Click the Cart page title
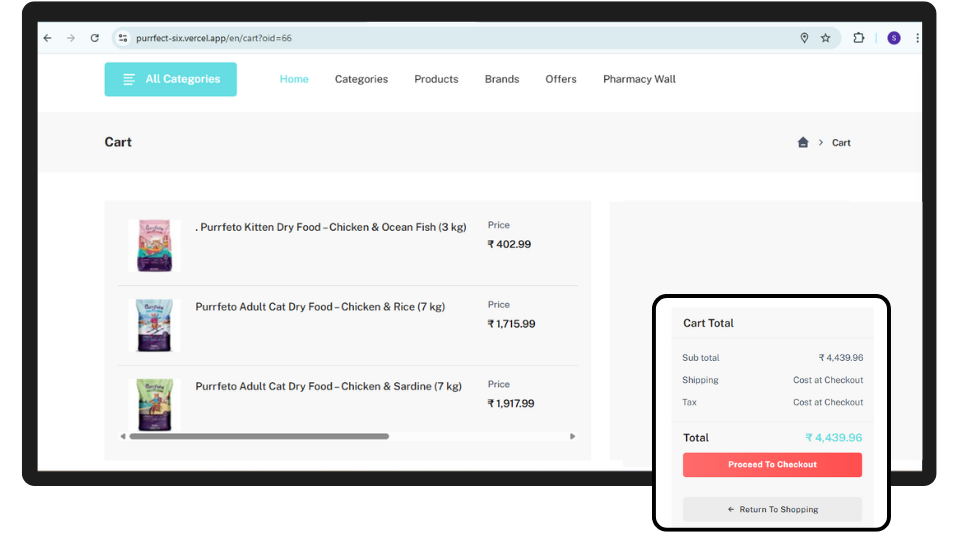 [118, 142]
